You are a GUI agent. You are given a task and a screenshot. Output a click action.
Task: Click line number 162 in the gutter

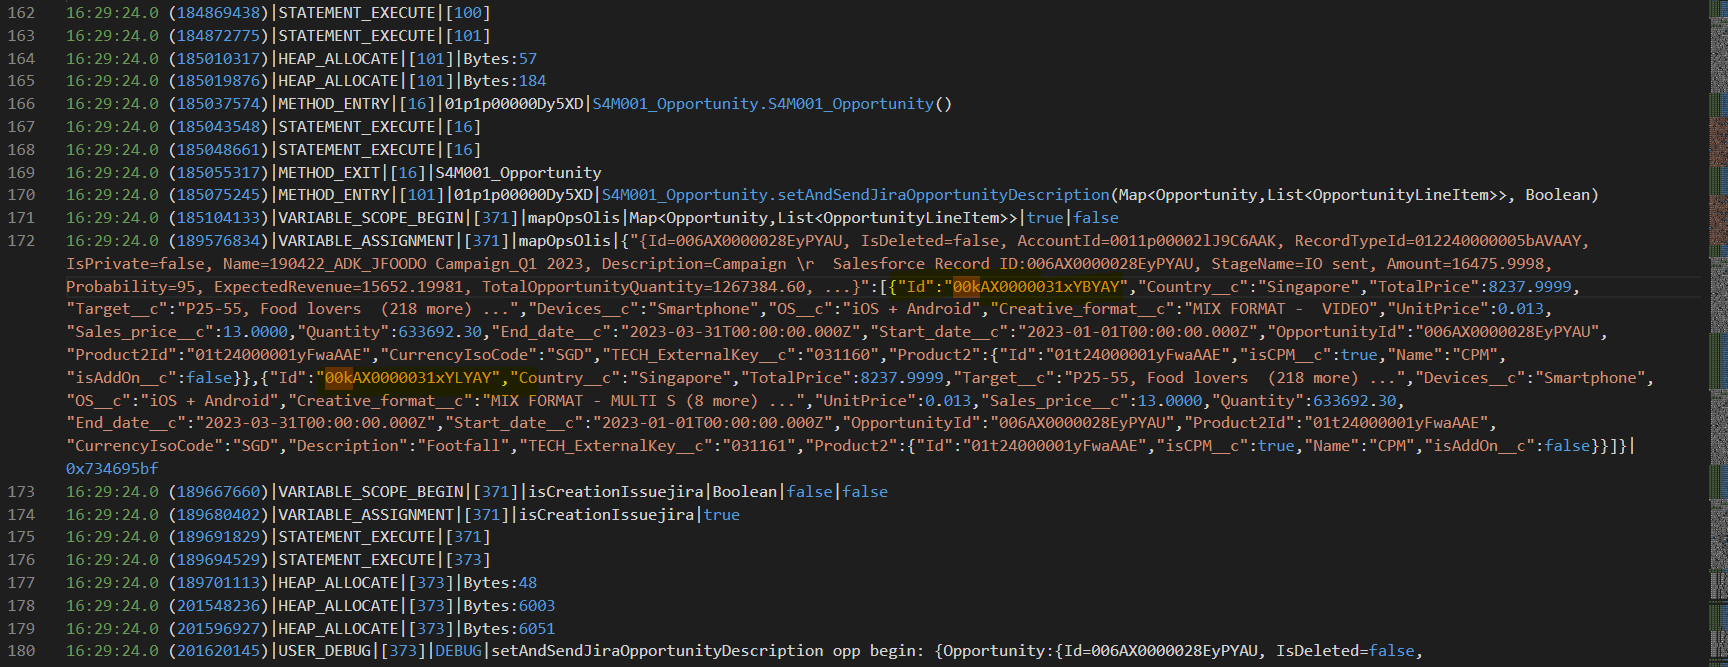tap(21, 13)
